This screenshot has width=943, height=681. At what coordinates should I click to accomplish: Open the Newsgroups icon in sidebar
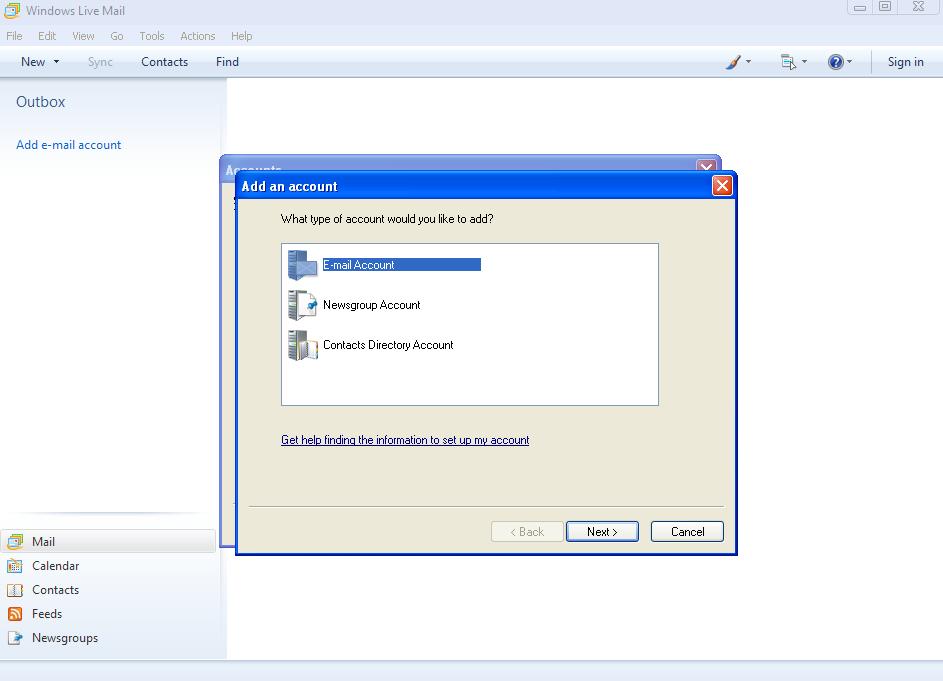[15, 638]
